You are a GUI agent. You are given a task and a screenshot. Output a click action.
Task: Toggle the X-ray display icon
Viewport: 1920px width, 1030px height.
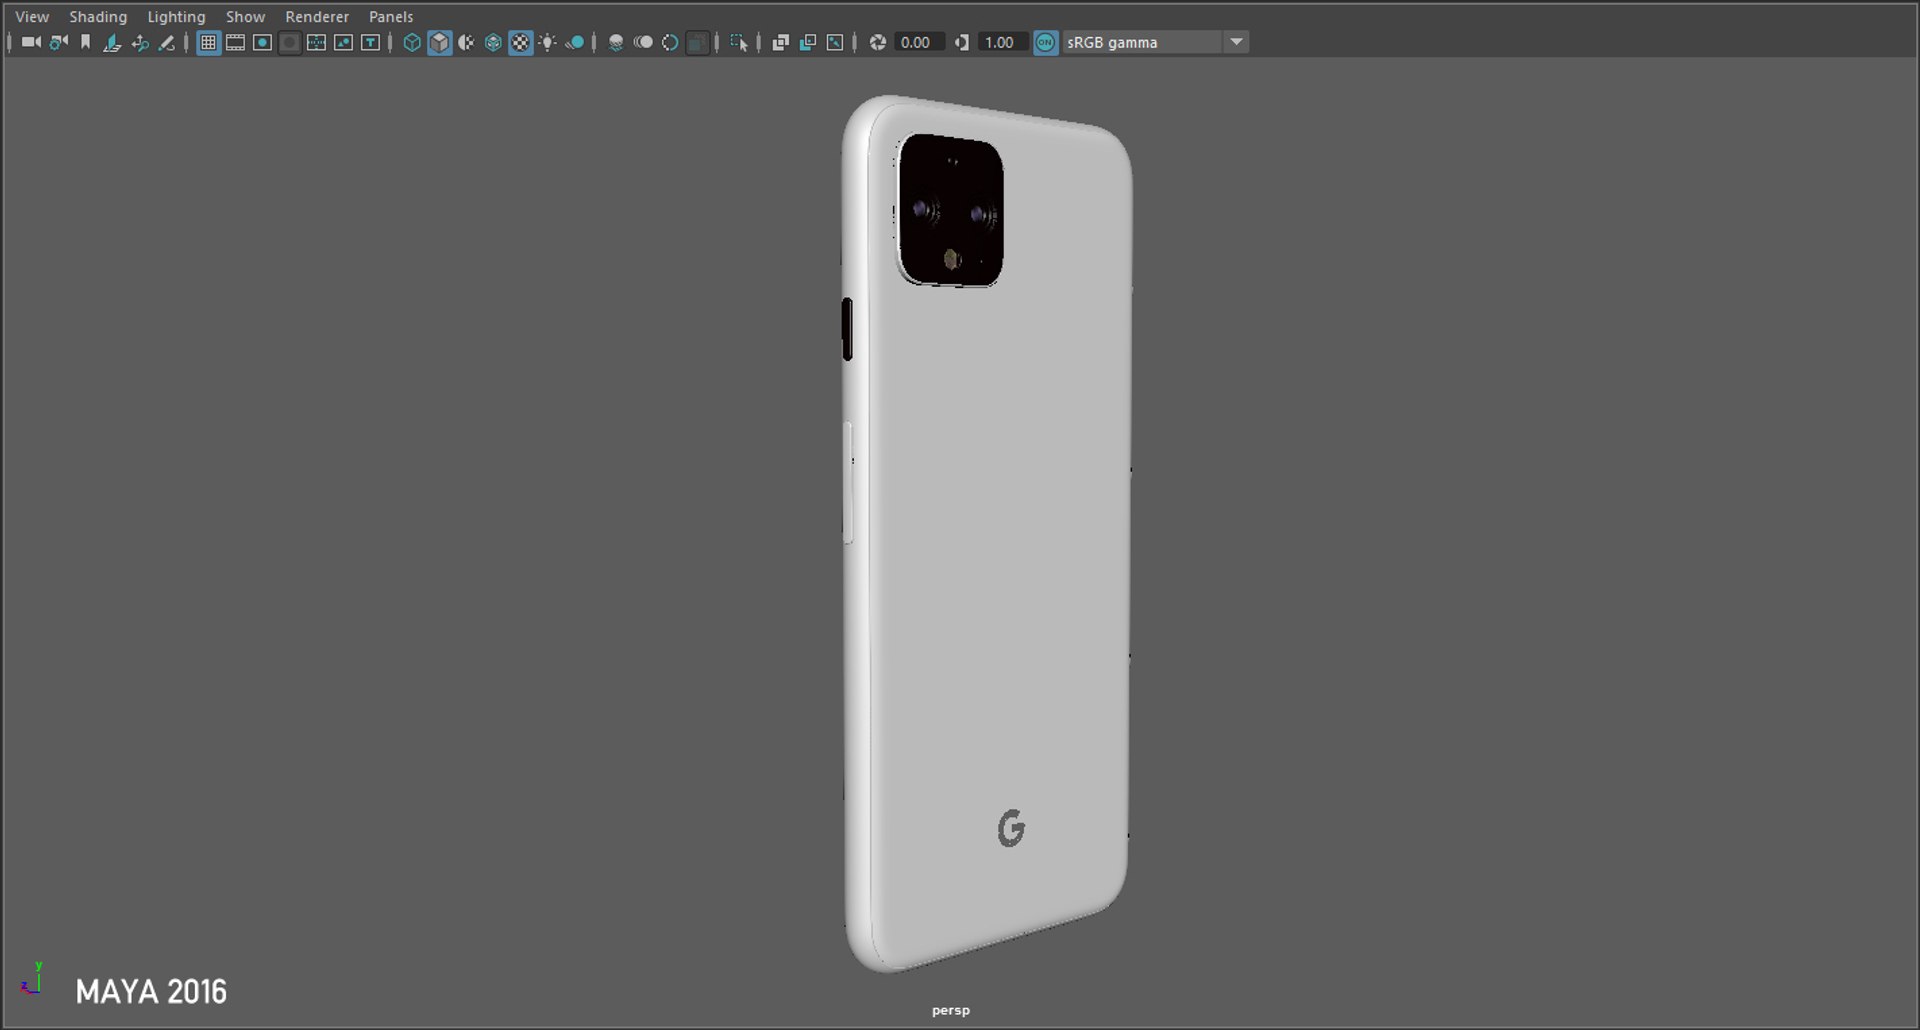pyautogui.click(x=781, y=42)
